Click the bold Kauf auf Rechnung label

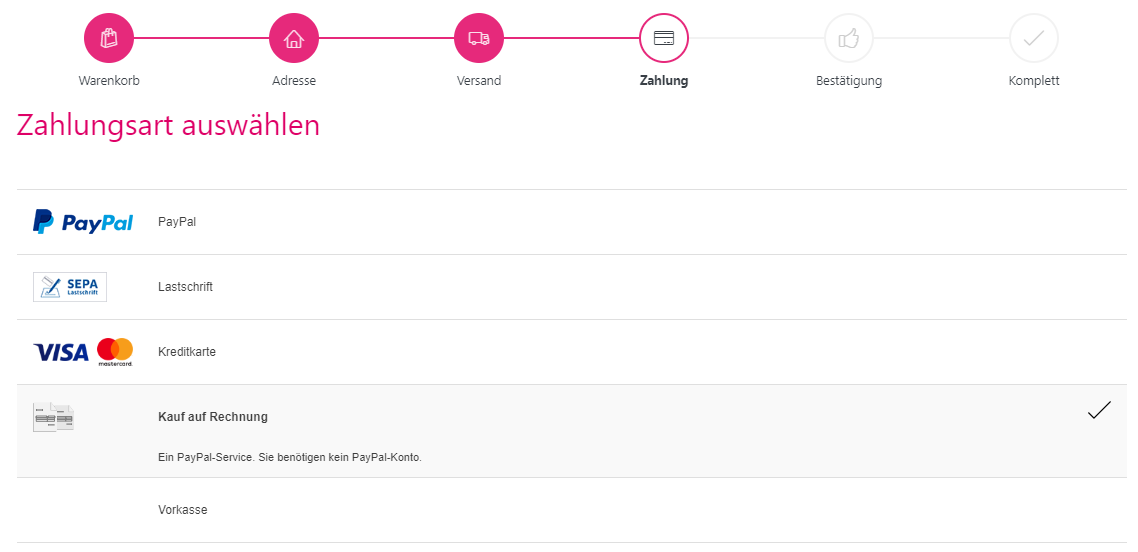[x=213, y=417]
